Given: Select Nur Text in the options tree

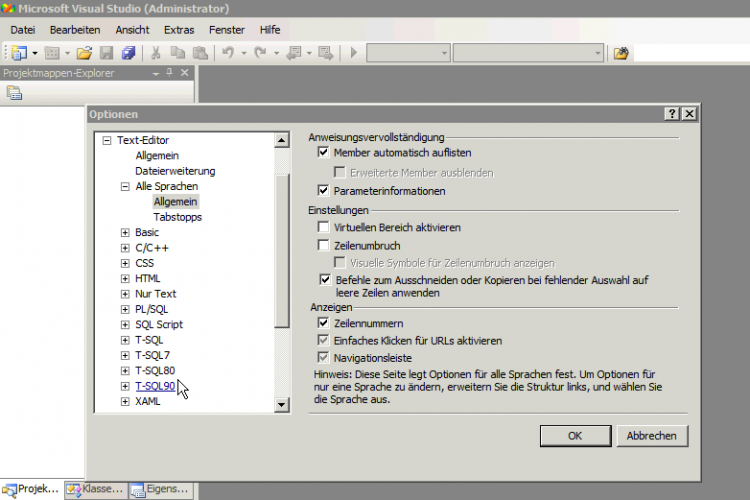Looking at the screenshot, I should click(155, 294).
